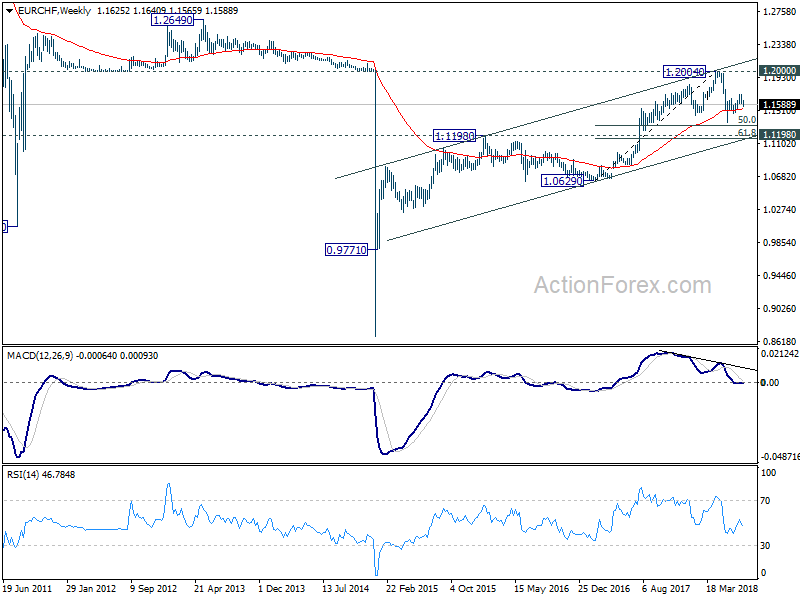Click the 13 Jul 2014 date label

346,589
